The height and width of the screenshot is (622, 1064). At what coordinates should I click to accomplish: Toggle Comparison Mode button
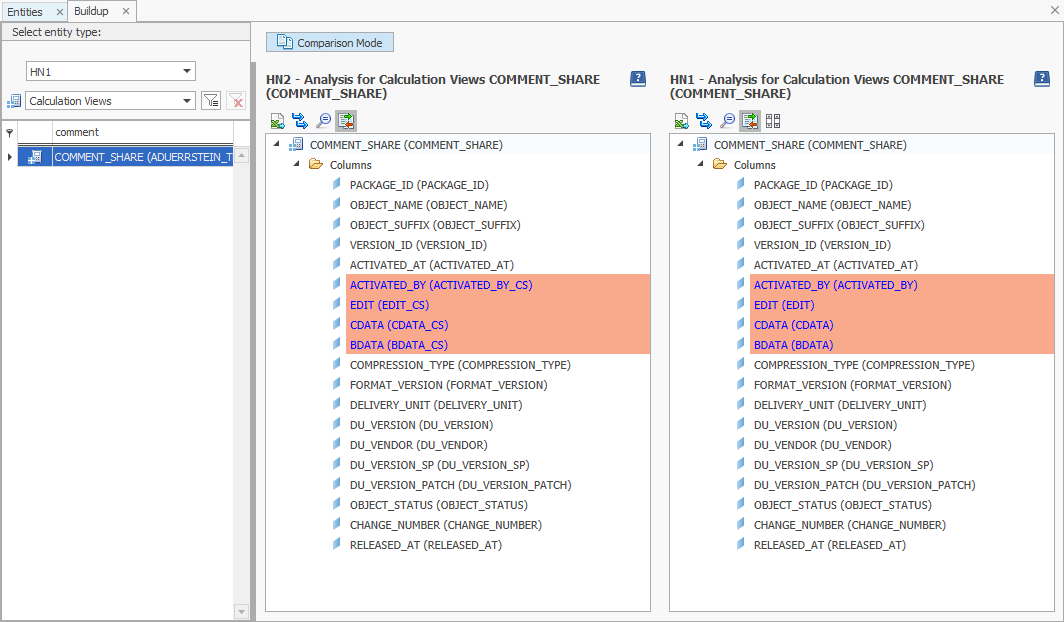click(330, 43)
